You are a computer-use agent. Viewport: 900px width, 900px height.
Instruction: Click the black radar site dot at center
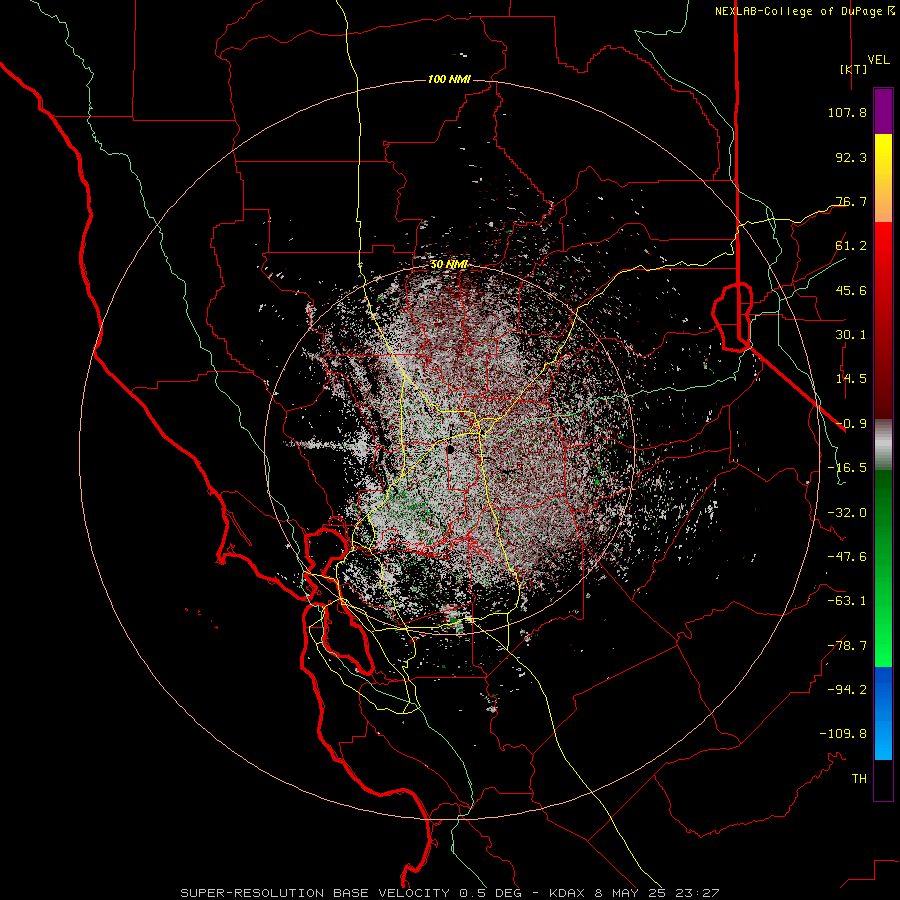pyautogui.click(x=450, y=449)
